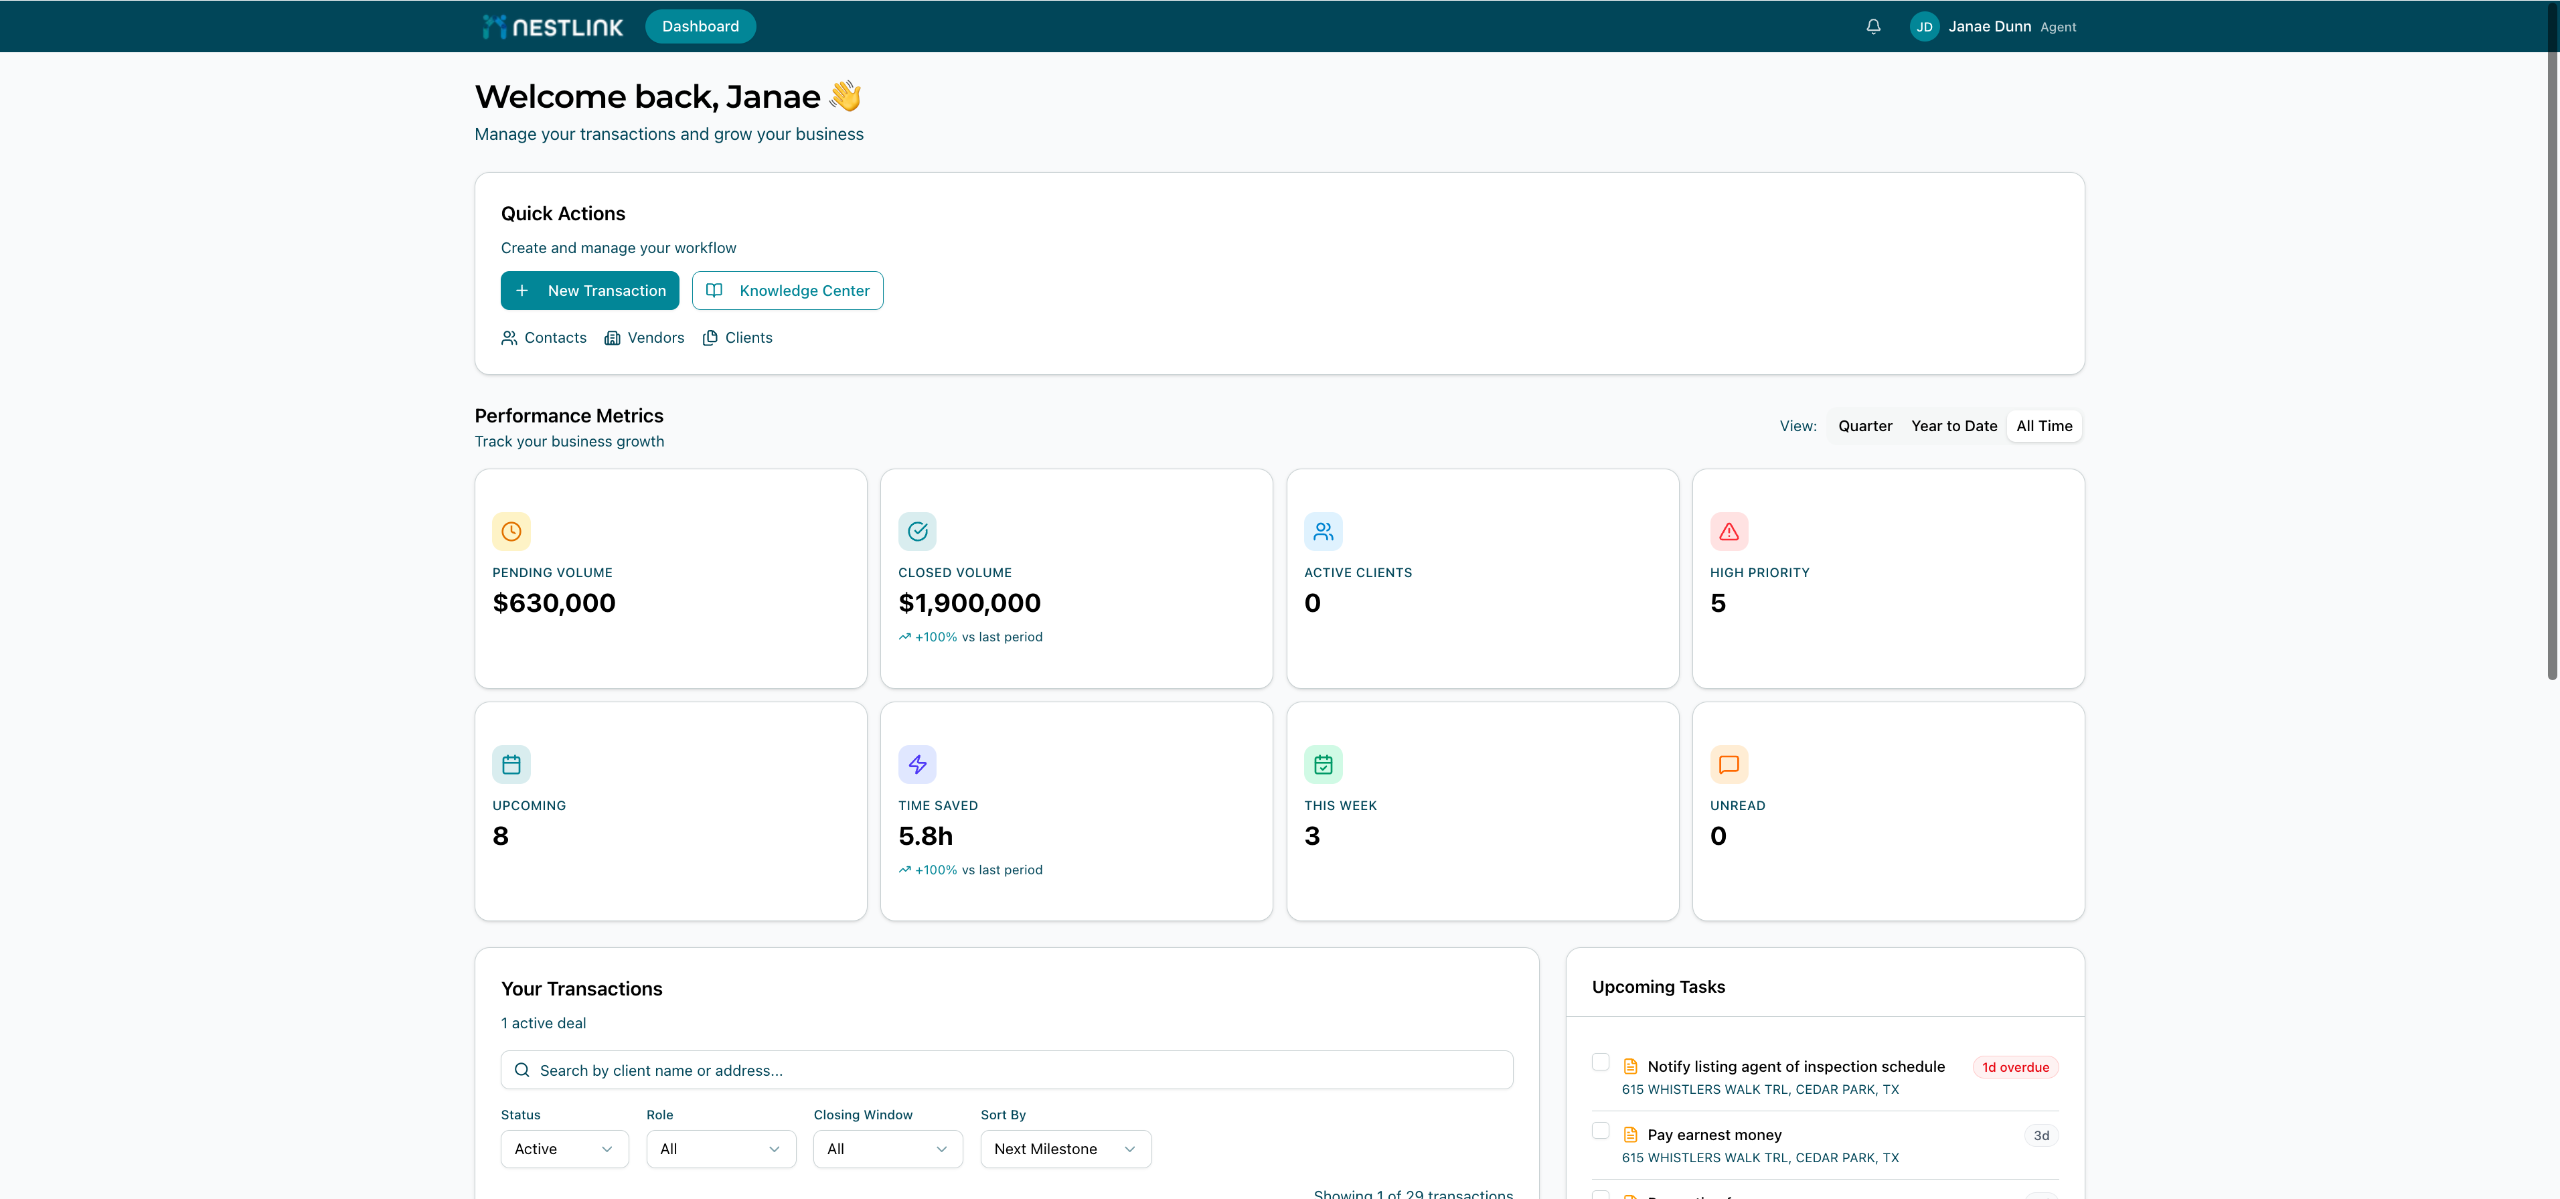Open the Knowledge Center
The width and height of the screenshot is (2560, 1199).
click(x=787, y=291)
